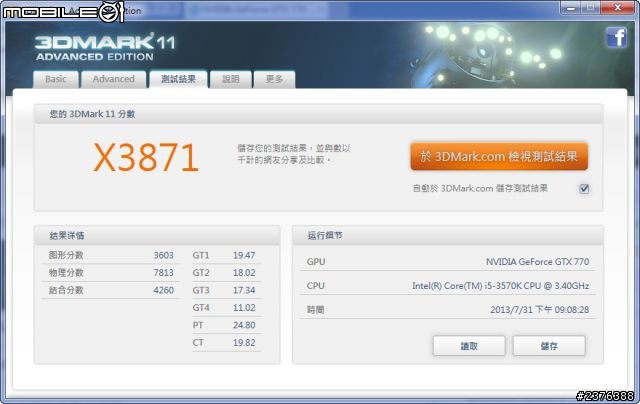Click physics score value 7813
640x404 pixels.
tap(164, 273)
